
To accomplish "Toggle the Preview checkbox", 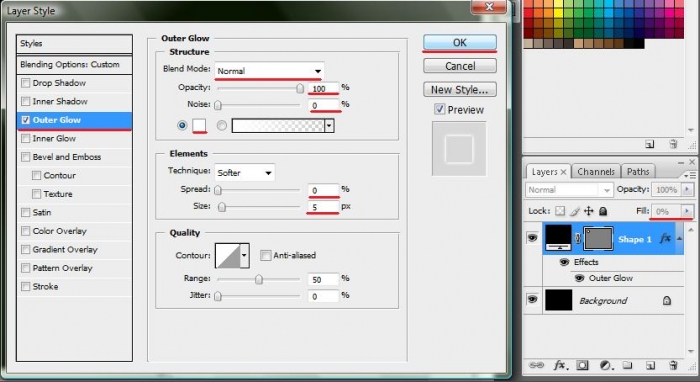I will (x=440, y=109).
